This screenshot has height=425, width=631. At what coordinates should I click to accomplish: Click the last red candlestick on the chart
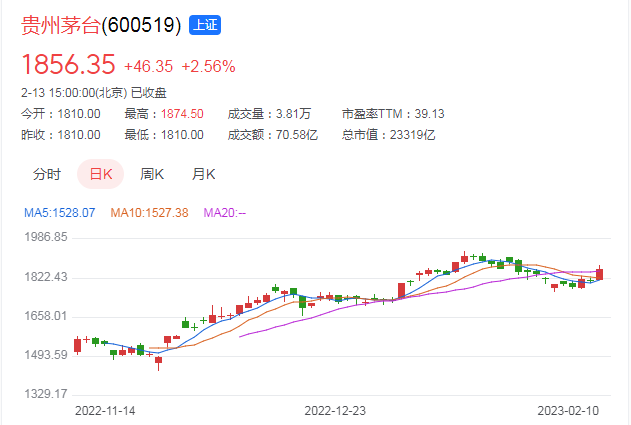(x=600, y=274)
